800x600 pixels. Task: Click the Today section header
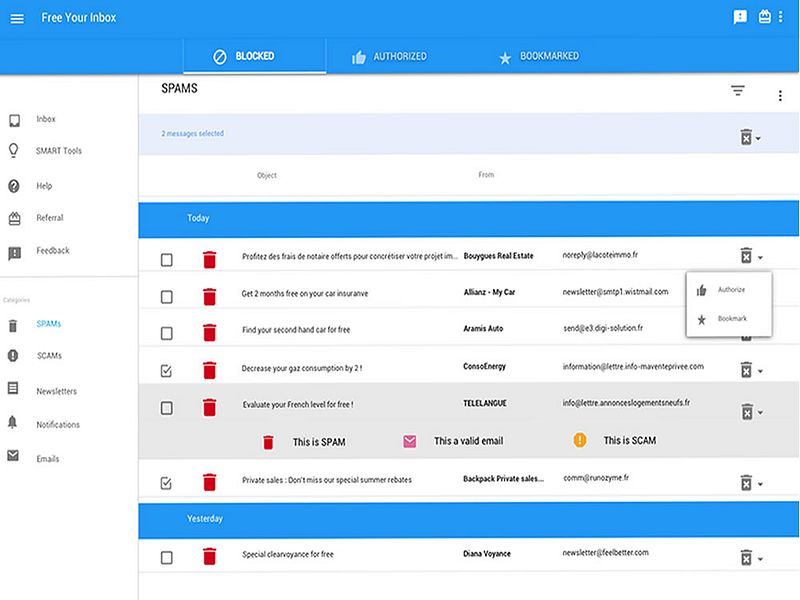(x=468, y=219)
